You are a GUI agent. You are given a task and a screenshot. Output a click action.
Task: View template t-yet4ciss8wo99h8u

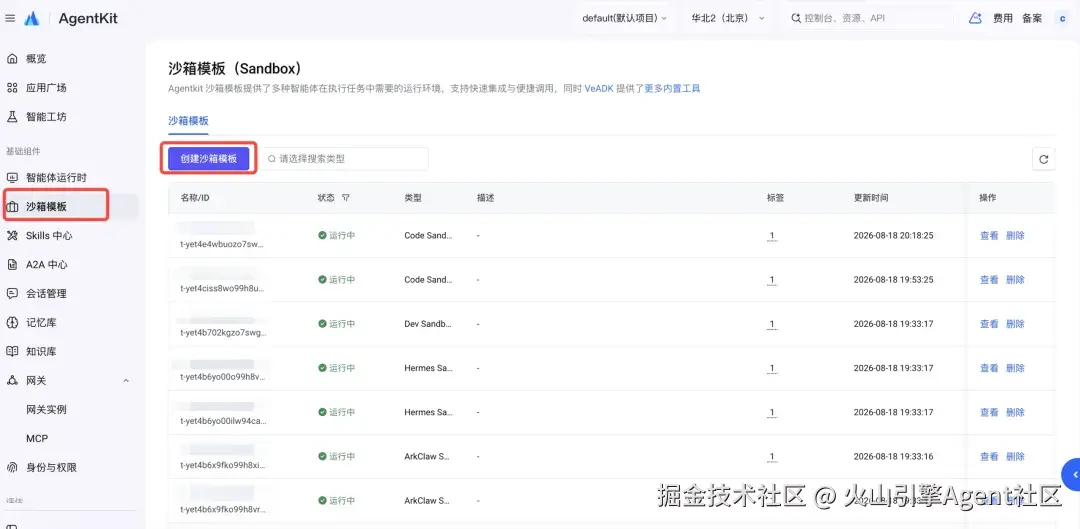point(989,280)
